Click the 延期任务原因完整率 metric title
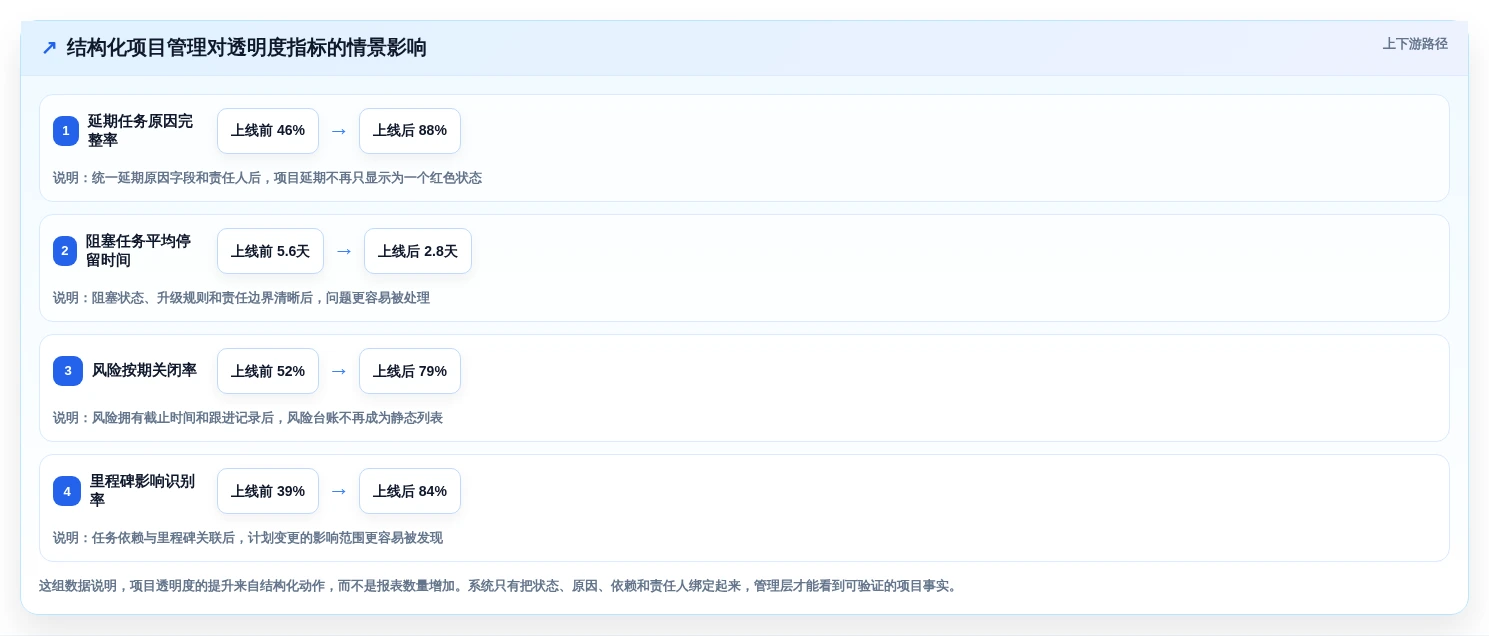This screenshot has width=1489, height=636. (x=140, y=131)
